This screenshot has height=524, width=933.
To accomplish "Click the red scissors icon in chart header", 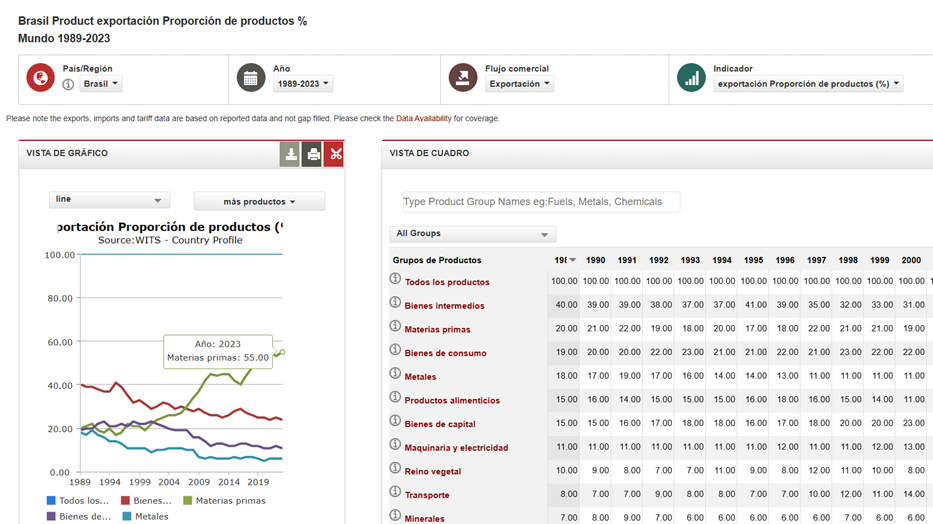I will (x=336, y=154).
